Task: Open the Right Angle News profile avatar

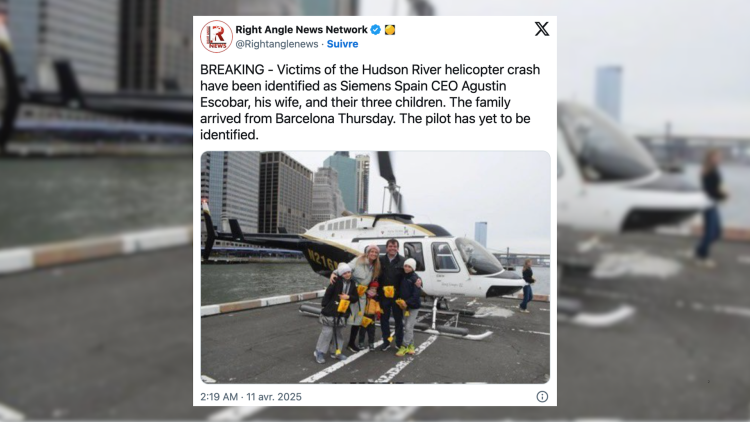Action: click(216, 36)
